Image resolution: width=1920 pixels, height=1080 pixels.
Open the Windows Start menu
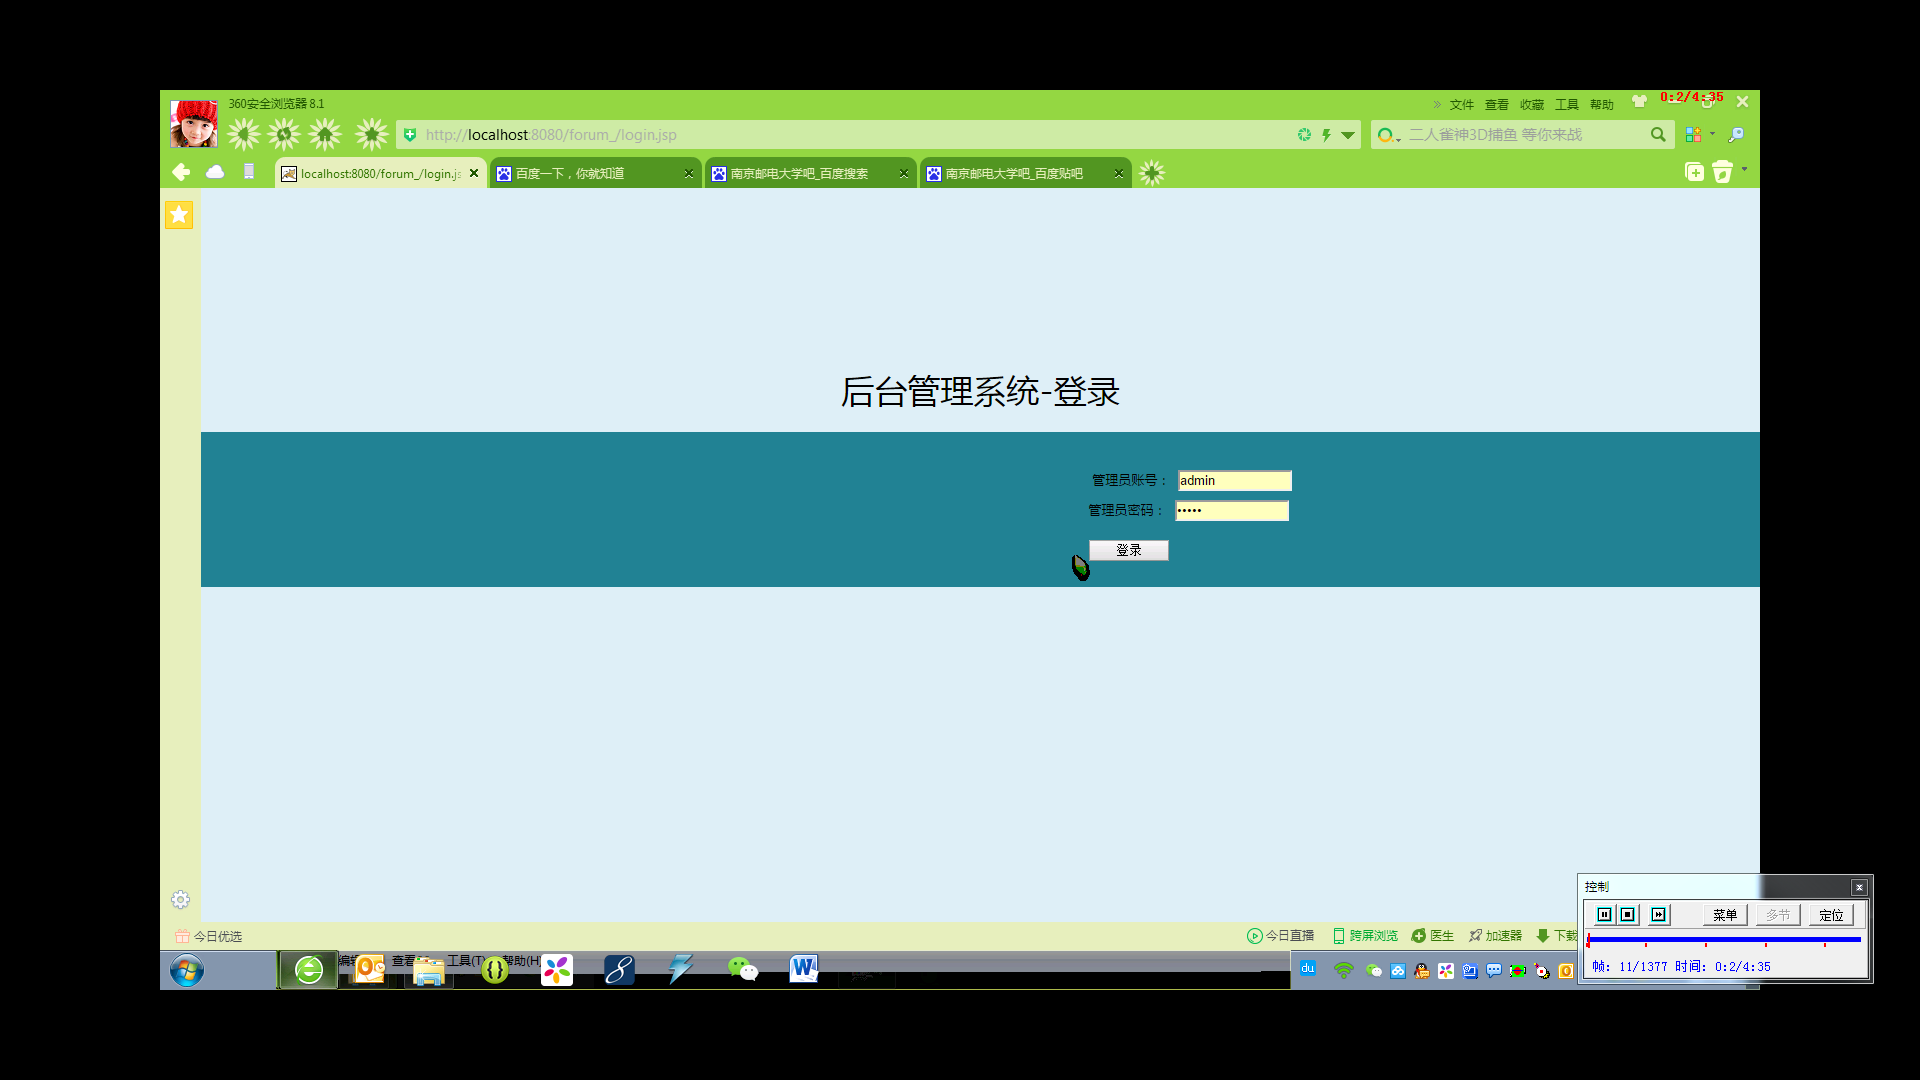(187, 970)
